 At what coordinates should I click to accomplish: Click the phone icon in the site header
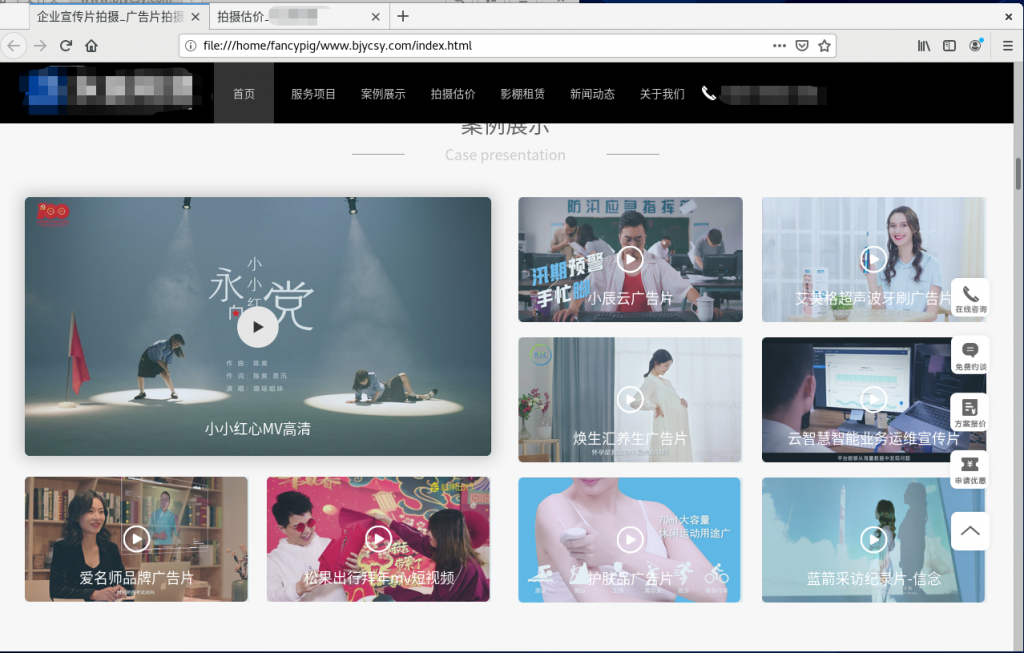(x=709, y=93)
